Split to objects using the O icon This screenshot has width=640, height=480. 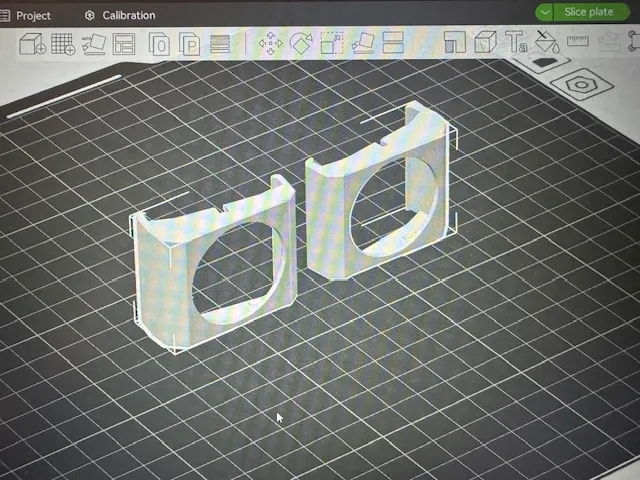(x=159, y=44)
